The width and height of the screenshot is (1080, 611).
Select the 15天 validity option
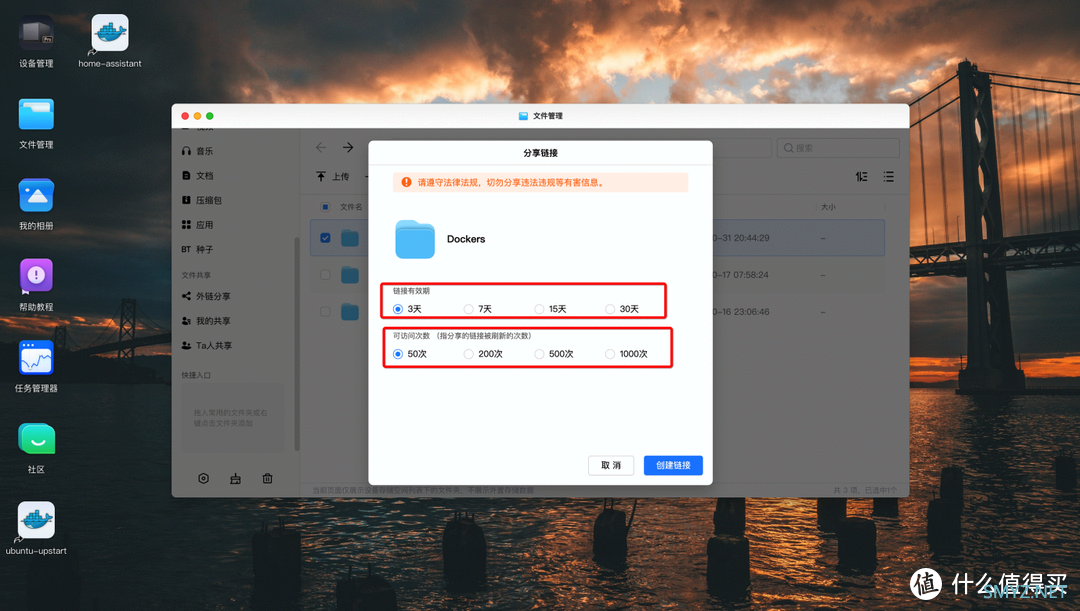coord(539,309)
